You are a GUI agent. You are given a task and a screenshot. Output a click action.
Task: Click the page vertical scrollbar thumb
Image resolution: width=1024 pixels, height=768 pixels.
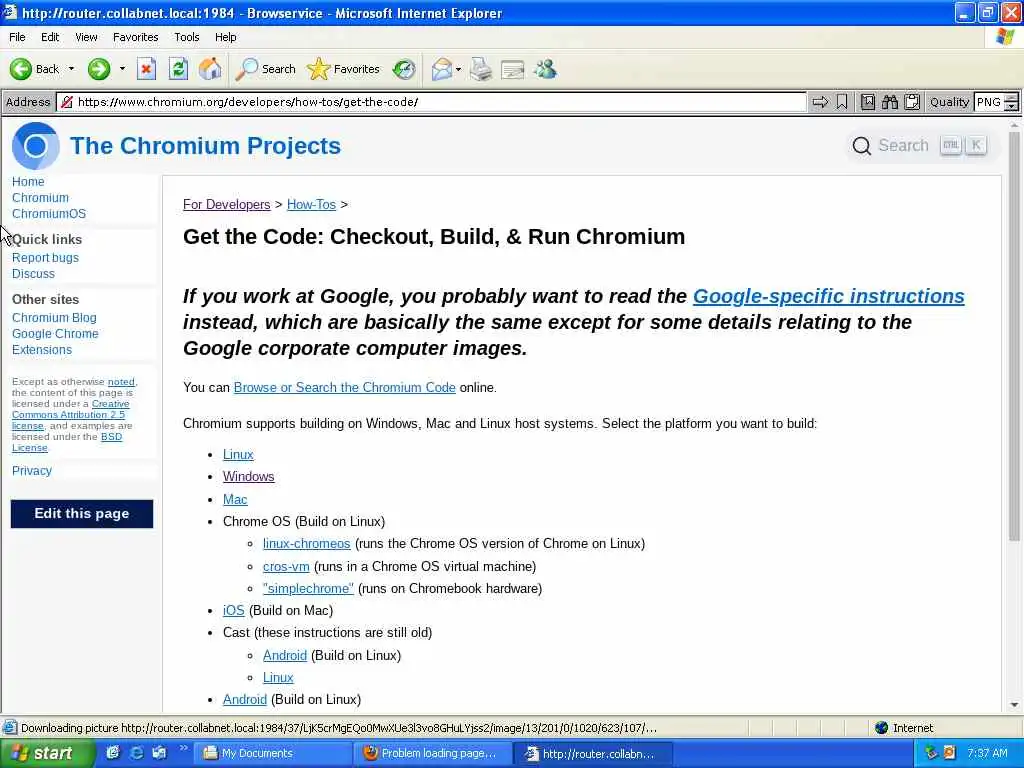[1014, 336]
